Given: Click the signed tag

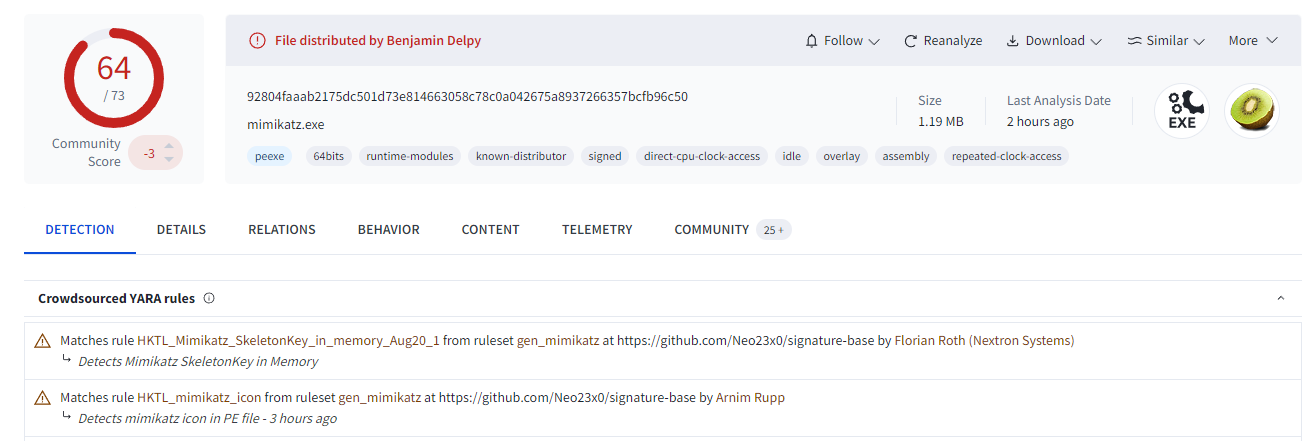Looking at the screenshot, I should pos(605,156).
